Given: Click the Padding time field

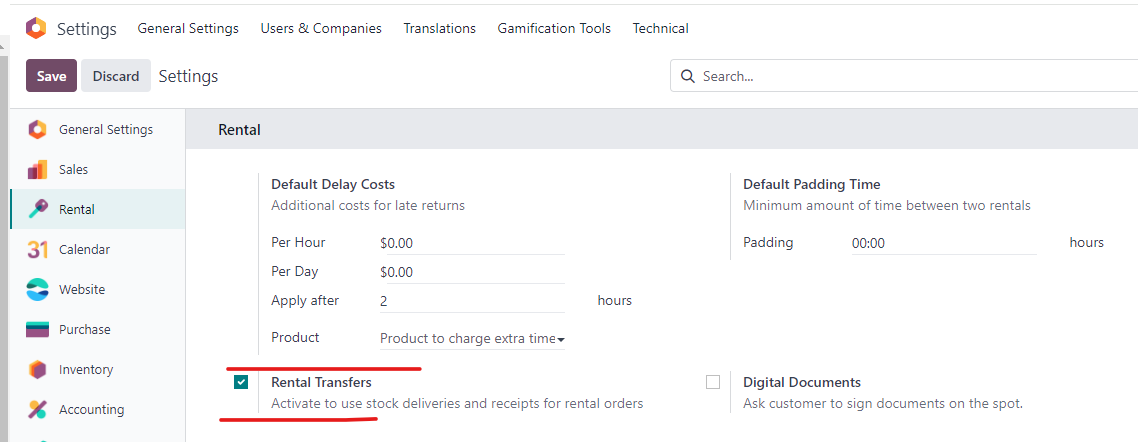Looking at the screenshot, I should (944, 244).
